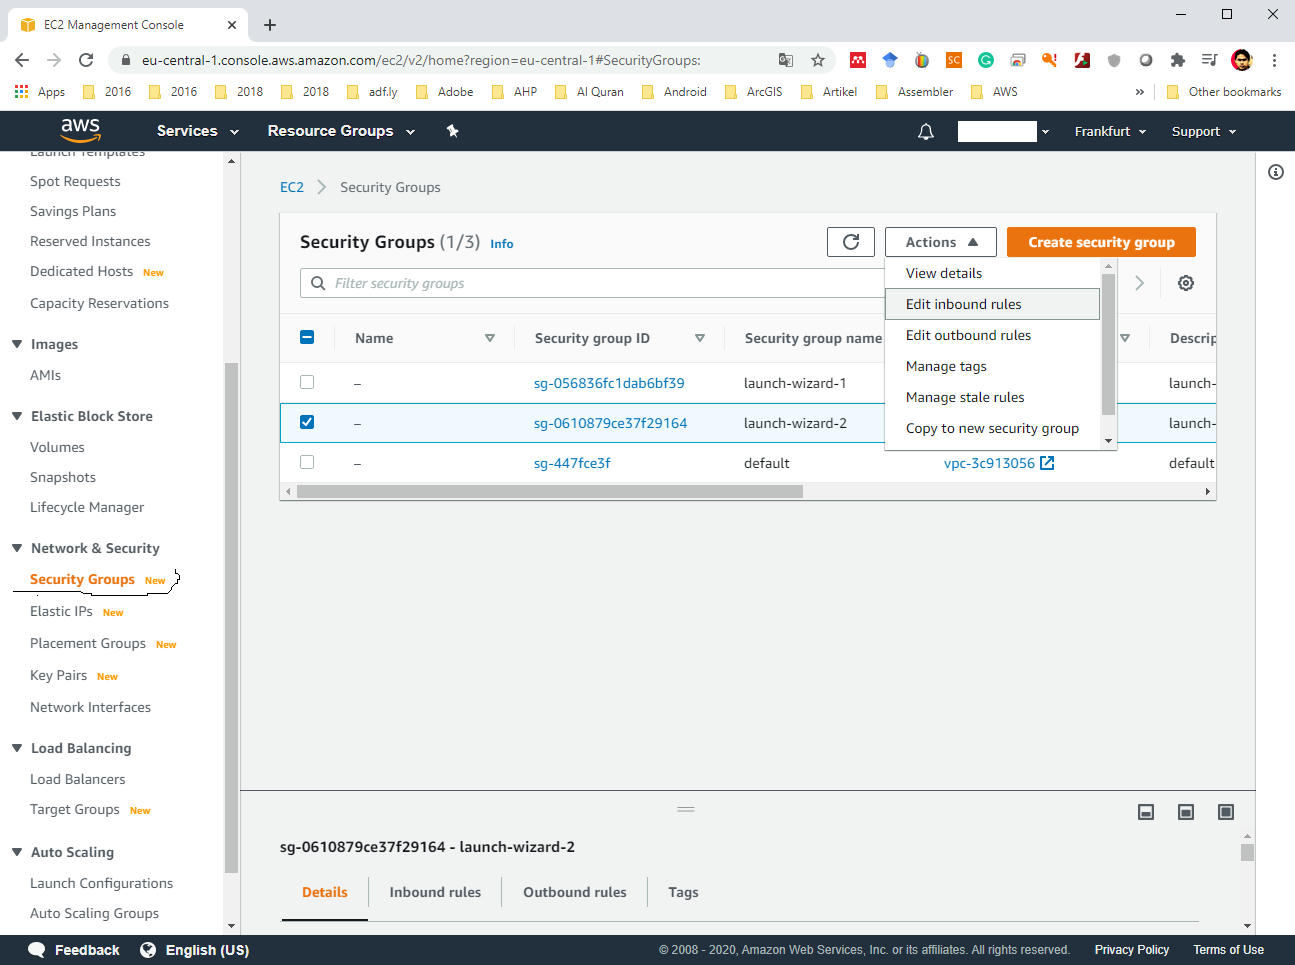This screenshot has width=1295, height=965.
Task: Open table preferences gear icon
Action: [1186, 283]
